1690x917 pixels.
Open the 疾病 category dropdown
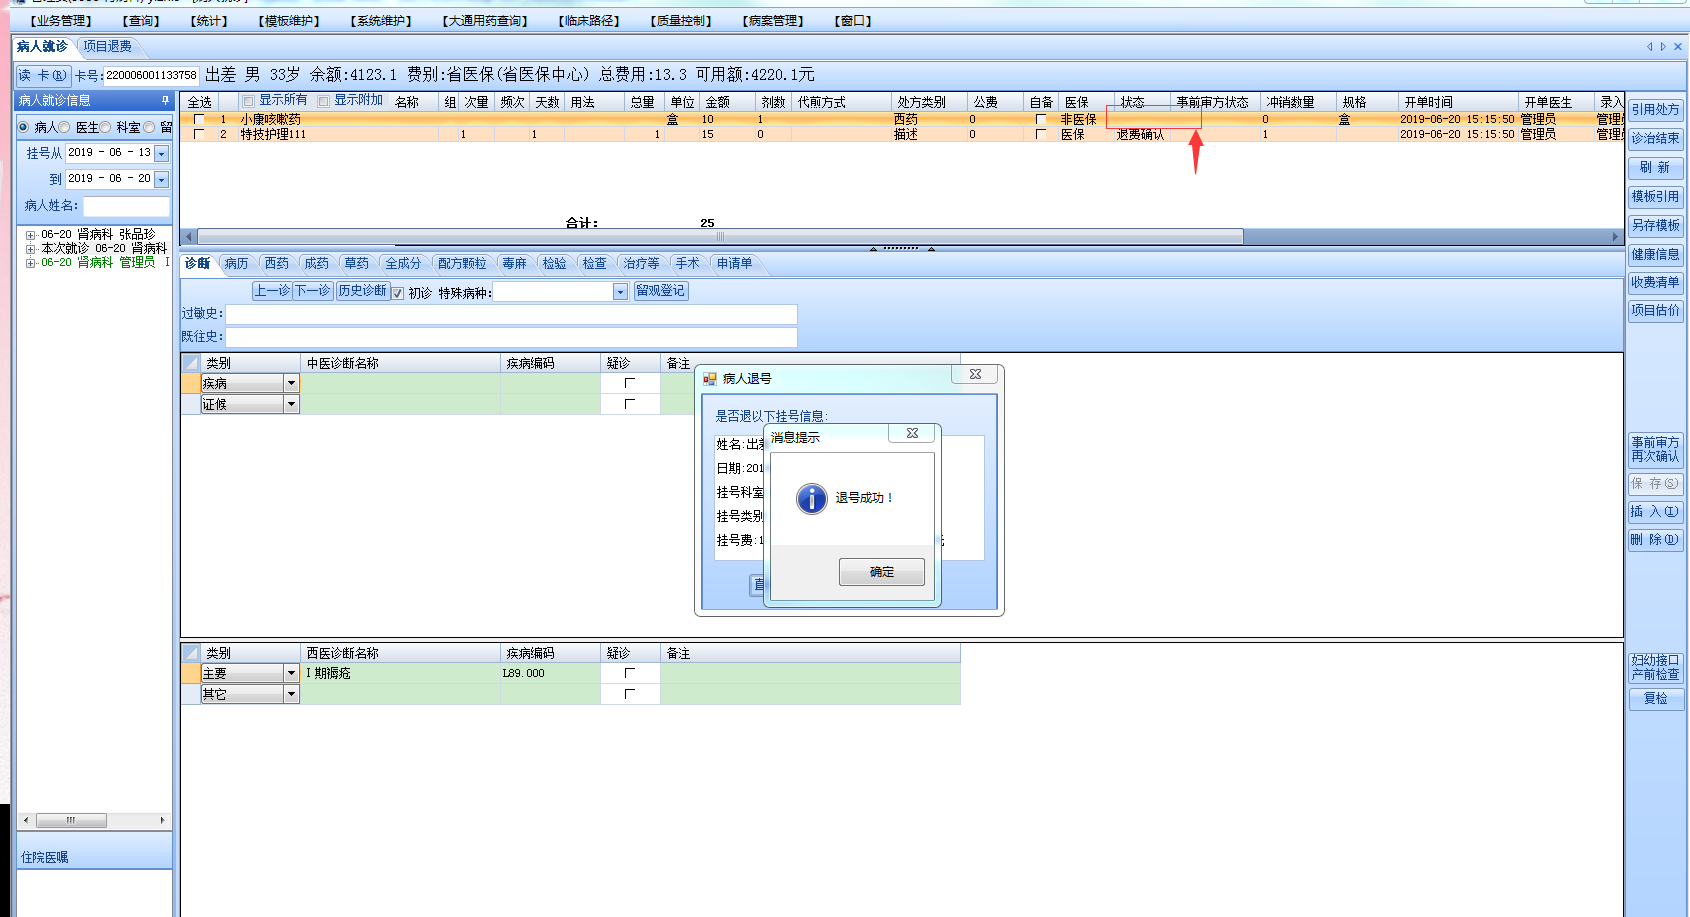291,383
